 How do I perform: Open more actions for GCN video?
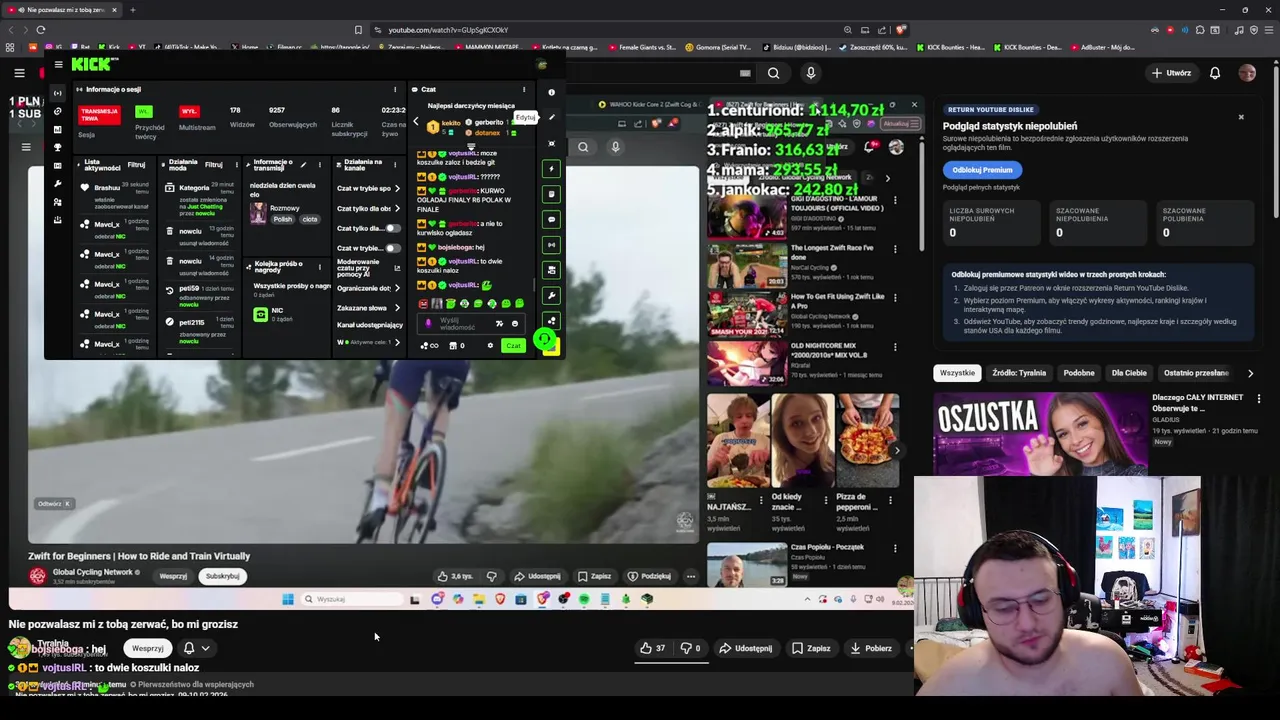point(690,576)
